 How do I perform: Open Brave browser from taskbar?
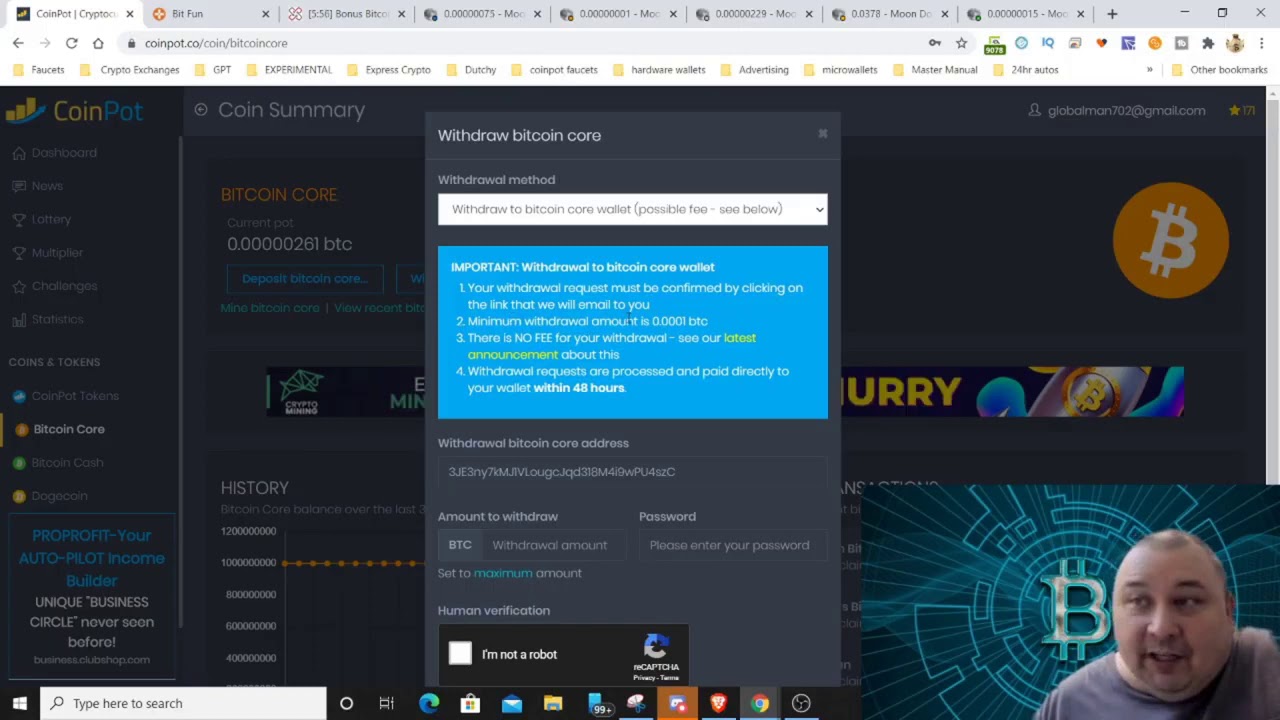pyautogui.click(x=718, y=703)
